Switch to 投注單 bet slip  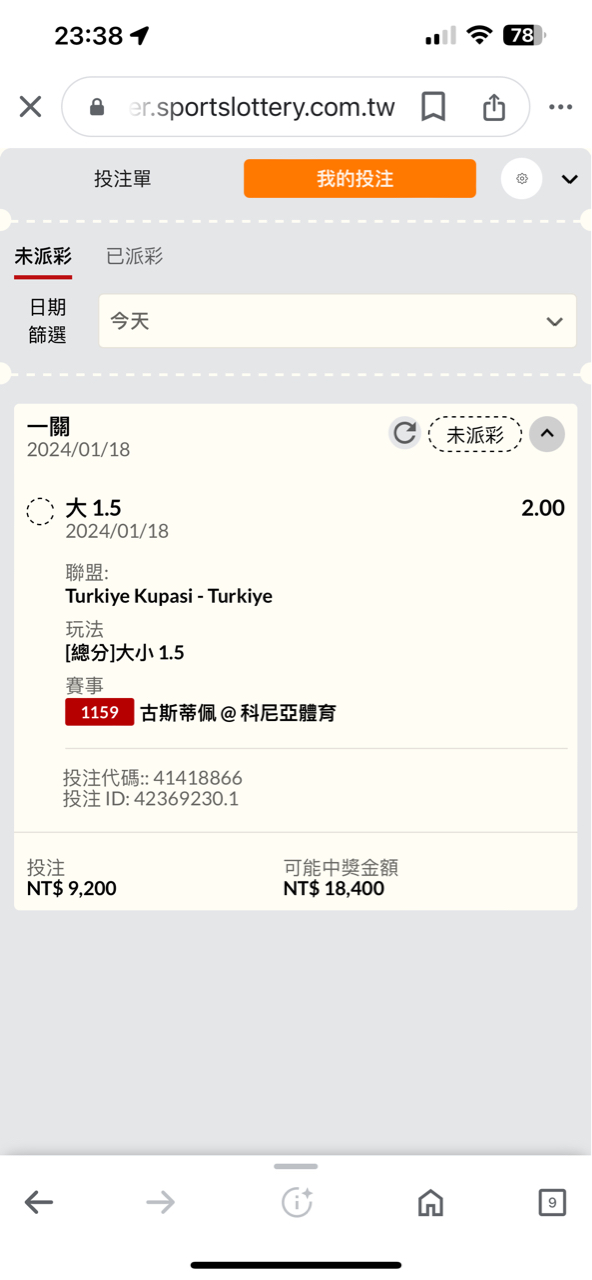click(123, 179)
